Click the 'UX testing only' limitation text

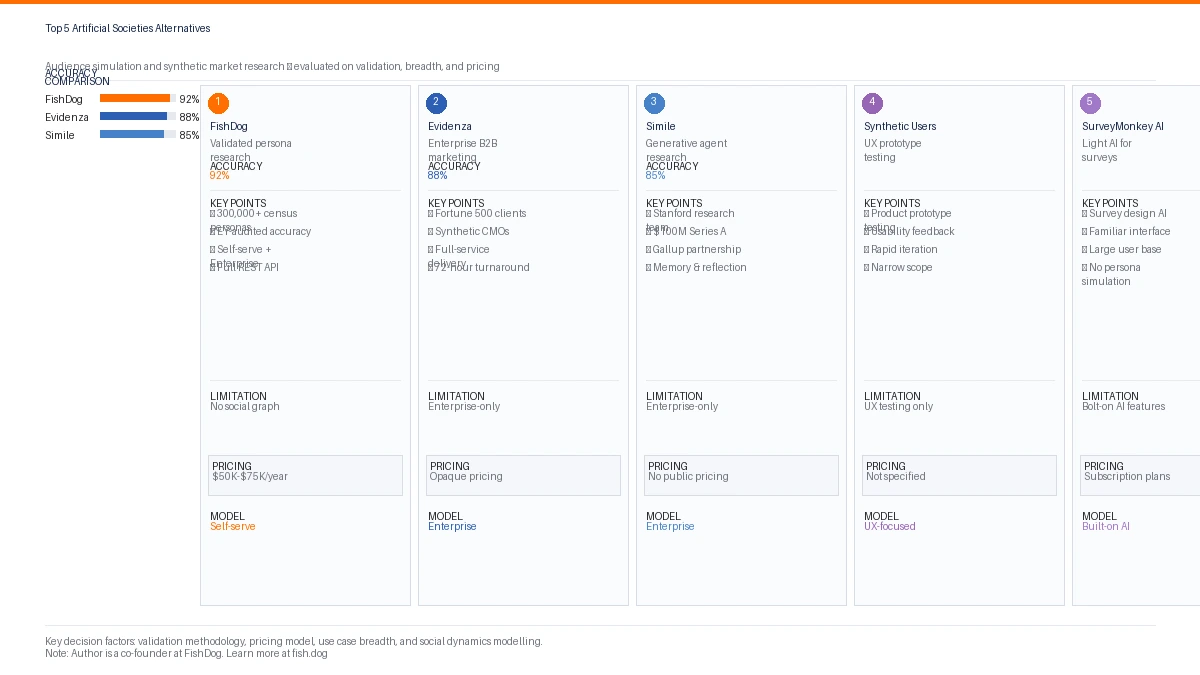pos(899,407)
